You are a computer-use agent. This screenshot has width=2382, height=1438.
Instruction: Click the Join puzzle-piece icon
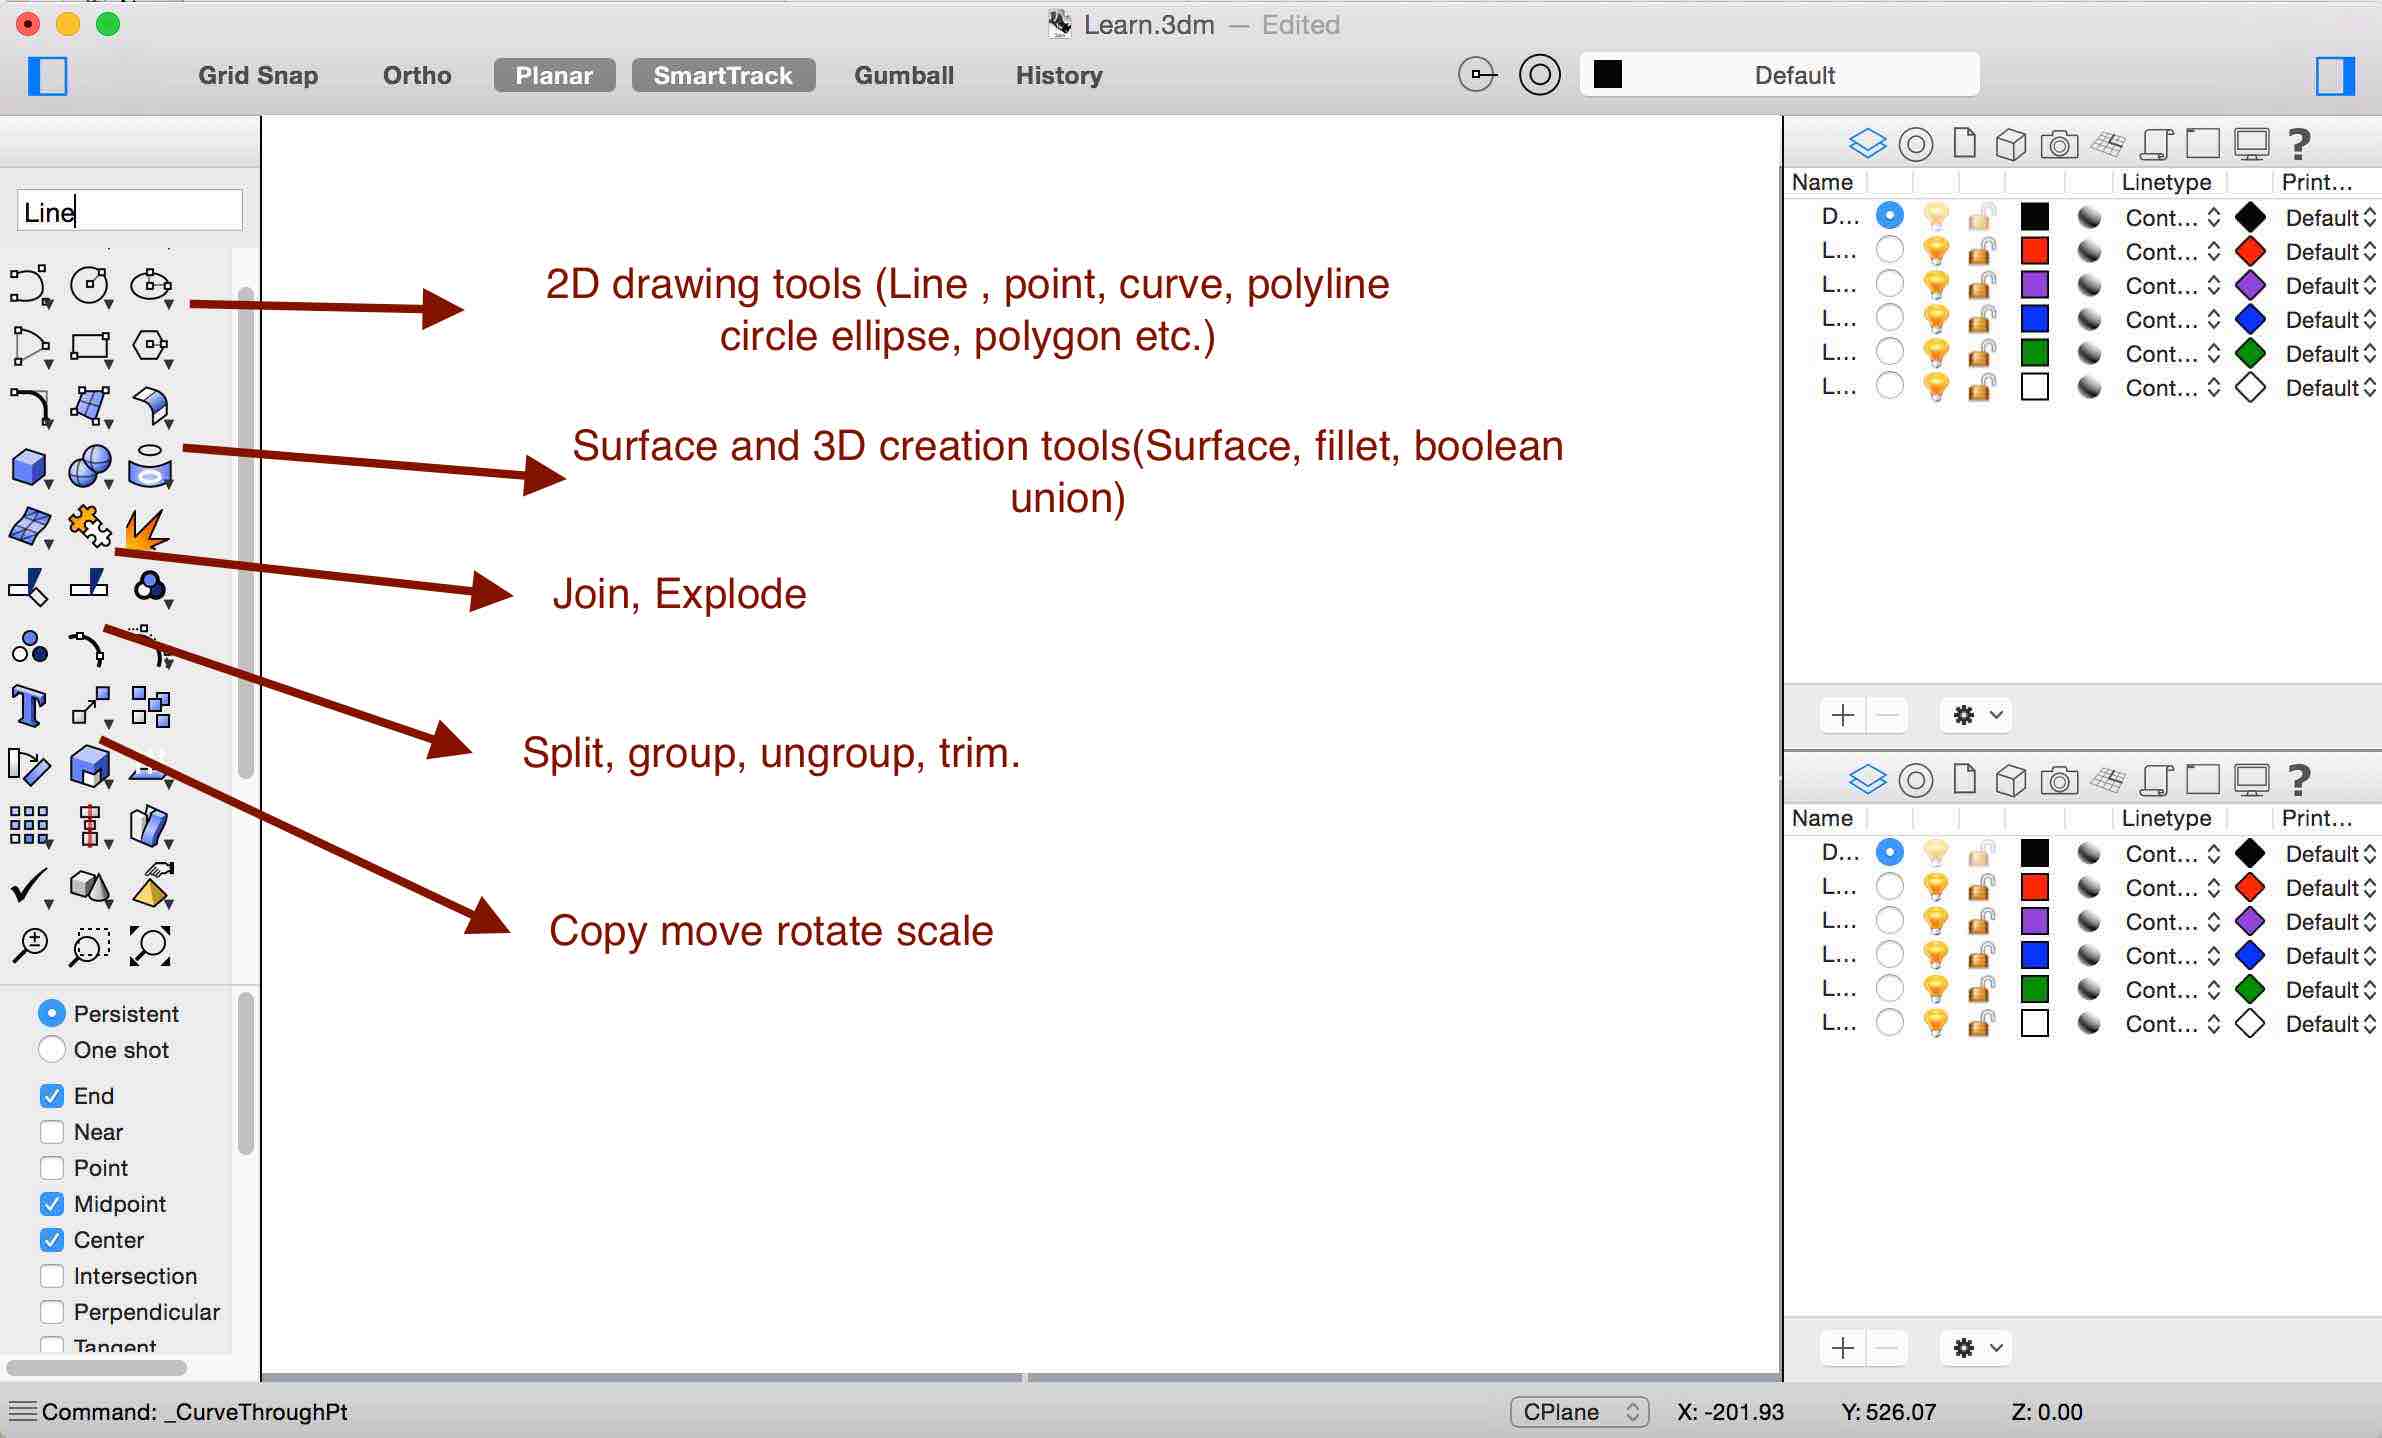click(x=89, y=526)
